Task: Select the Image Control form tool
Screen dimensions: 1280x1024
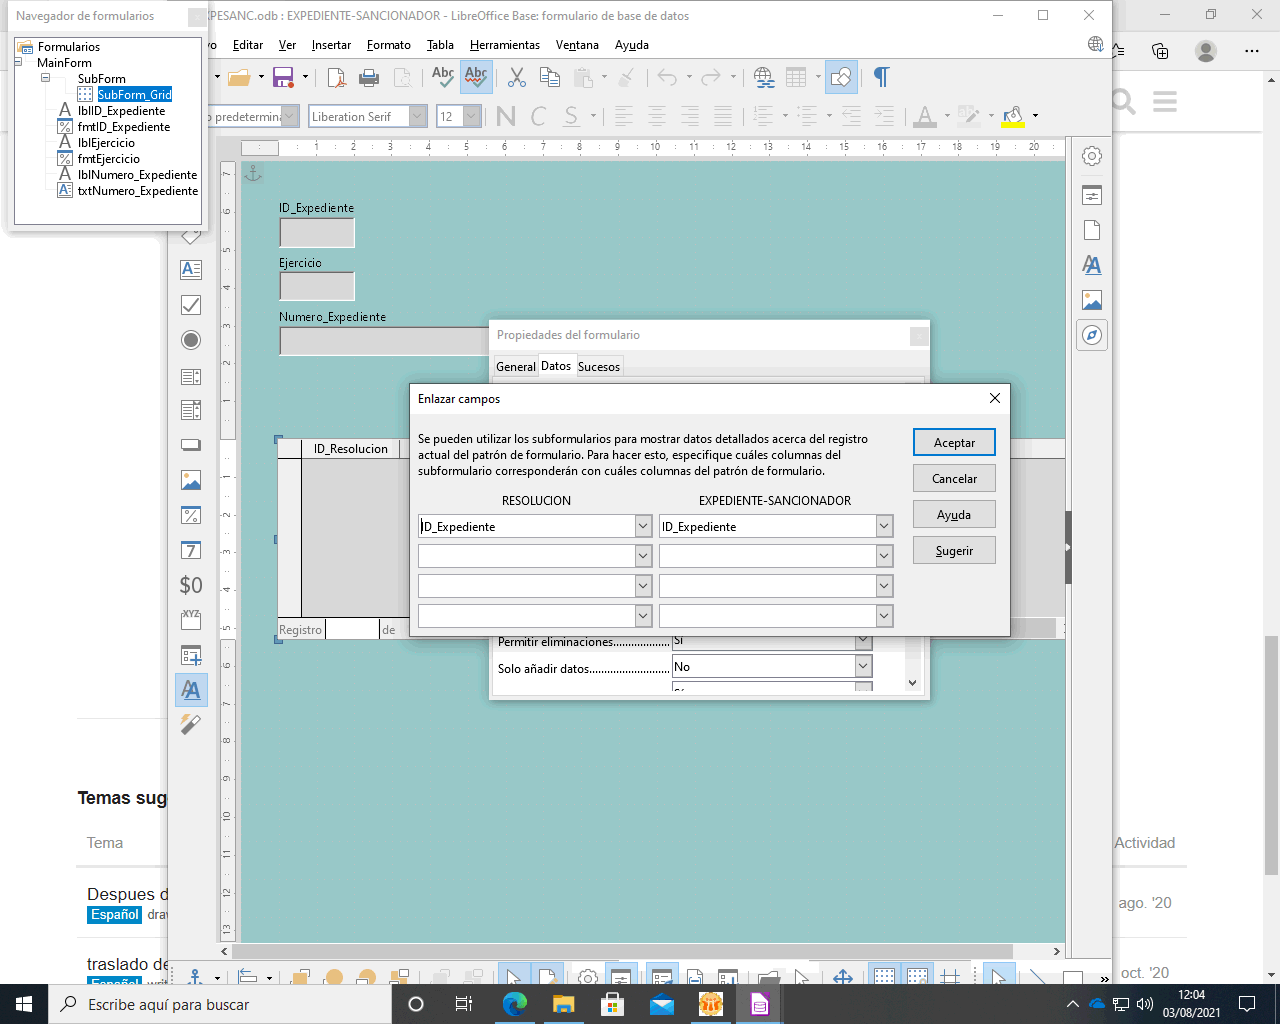Action: pyautogui.click(x=191, y=481)
